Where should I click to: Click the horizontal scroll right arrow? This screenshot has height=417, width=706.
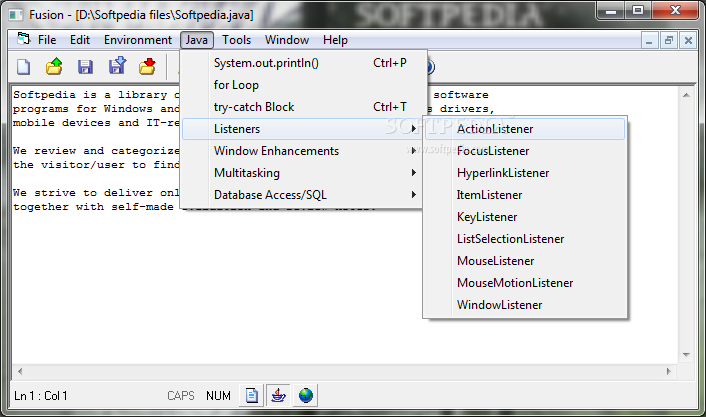click(669, 372)
